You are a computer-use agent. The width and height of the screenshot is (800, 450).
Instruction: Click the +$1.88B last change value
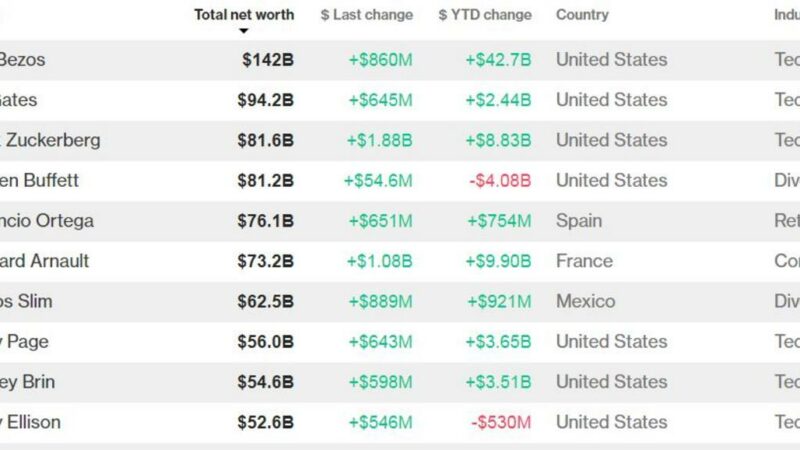[380, 140]
